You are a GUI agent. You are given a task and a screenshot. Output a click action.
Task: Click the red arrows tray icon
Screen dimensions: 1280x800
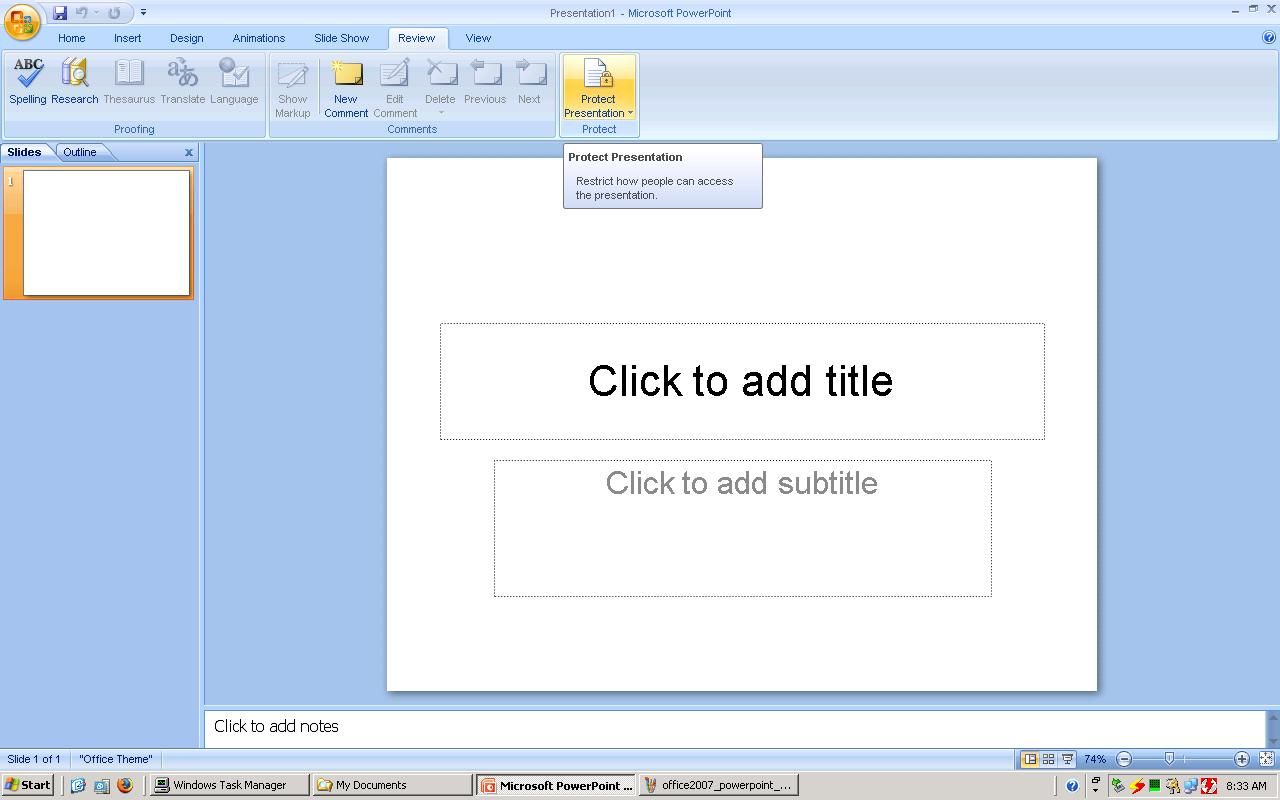1208,786
